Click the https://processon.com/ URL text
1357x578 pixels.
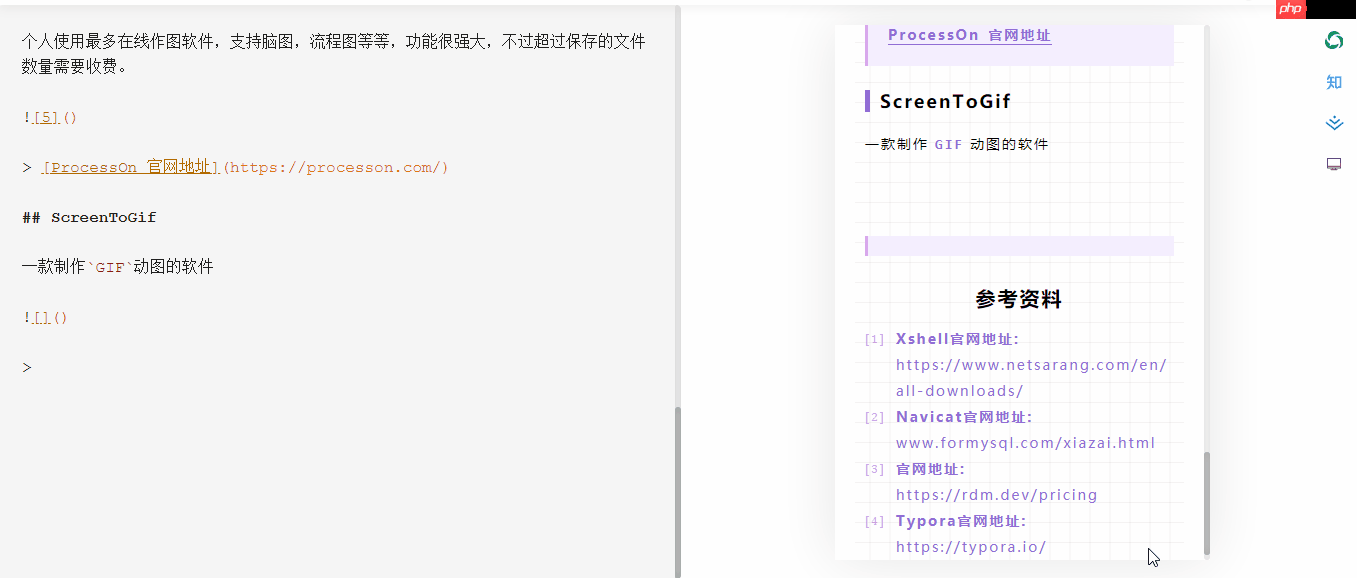tap(337, 166)
